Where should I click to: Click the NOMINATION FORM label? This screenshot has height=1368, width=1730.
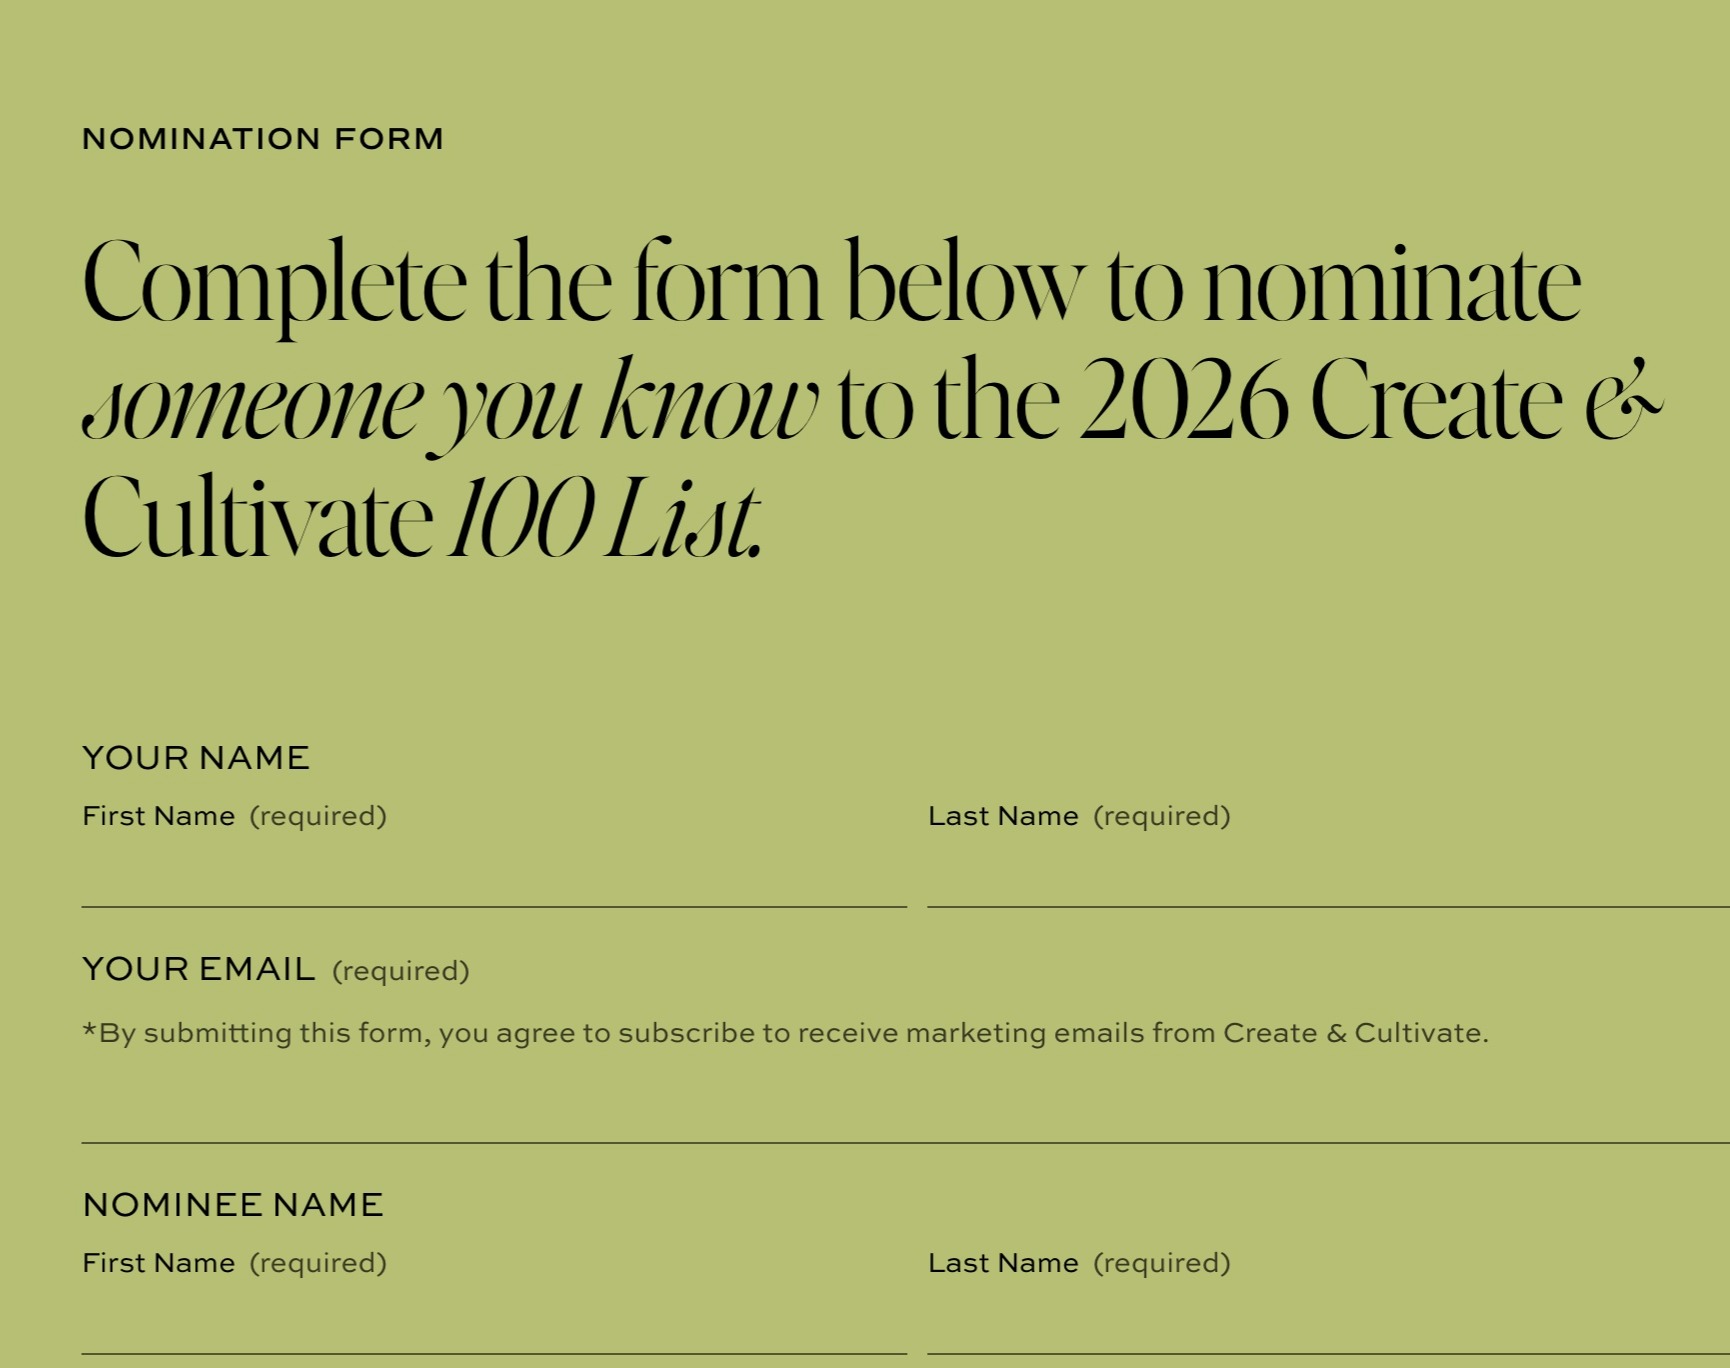click(x=262, y=138)
